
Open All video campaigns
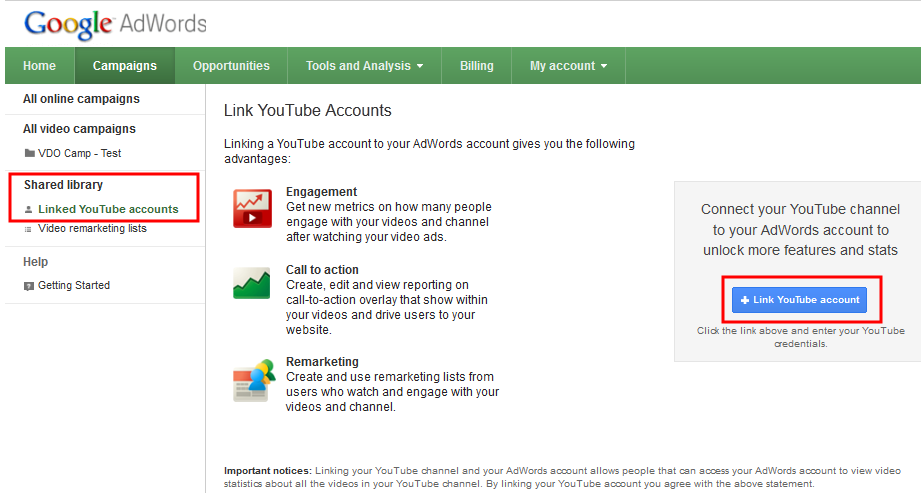(79, 129)
